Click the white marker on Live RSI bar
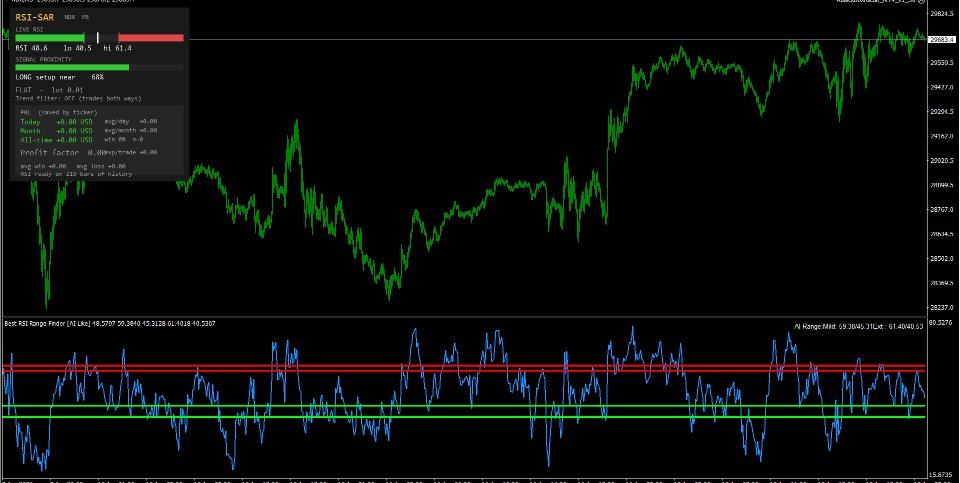 [97, 38]
